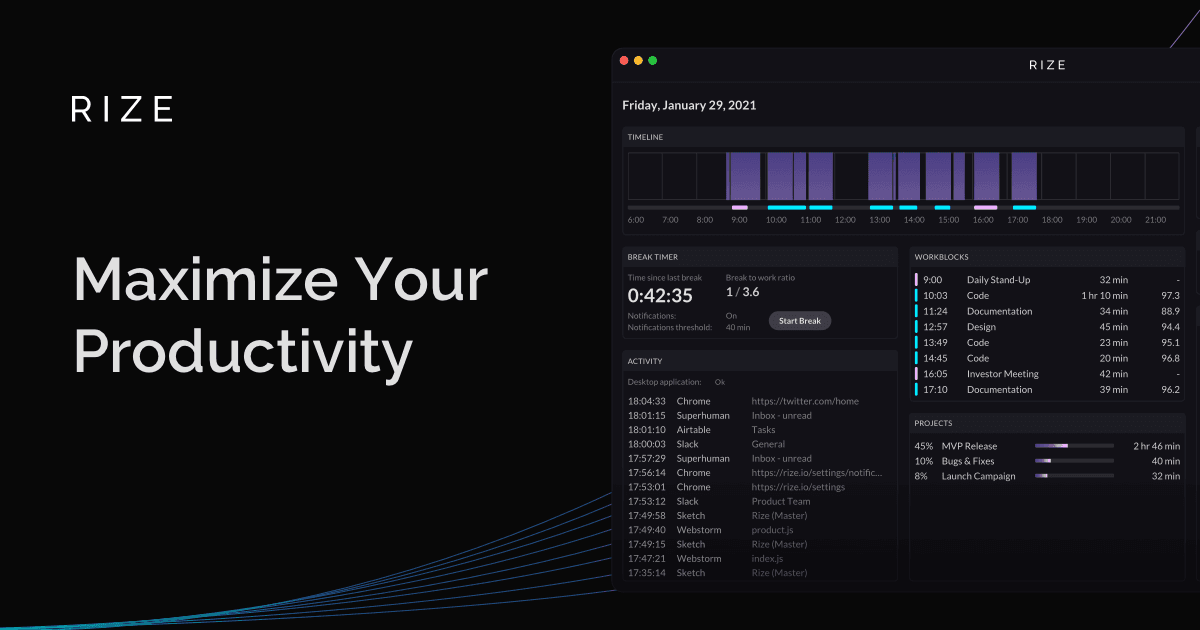This screenshot has width=1200, height=630.
Task: Click the Friday, January 29, 2021 date heading
Action: tap(689, 105)
